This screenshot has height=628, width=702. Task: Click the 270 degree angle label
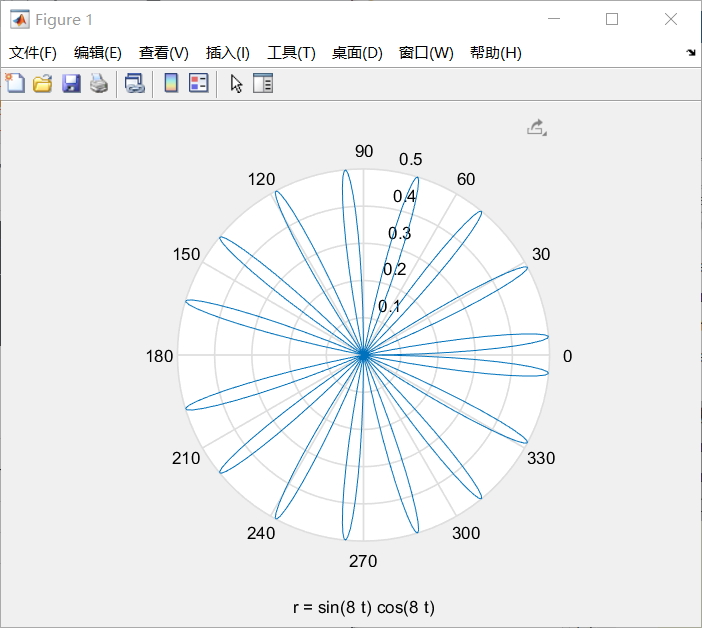[363, 561]
